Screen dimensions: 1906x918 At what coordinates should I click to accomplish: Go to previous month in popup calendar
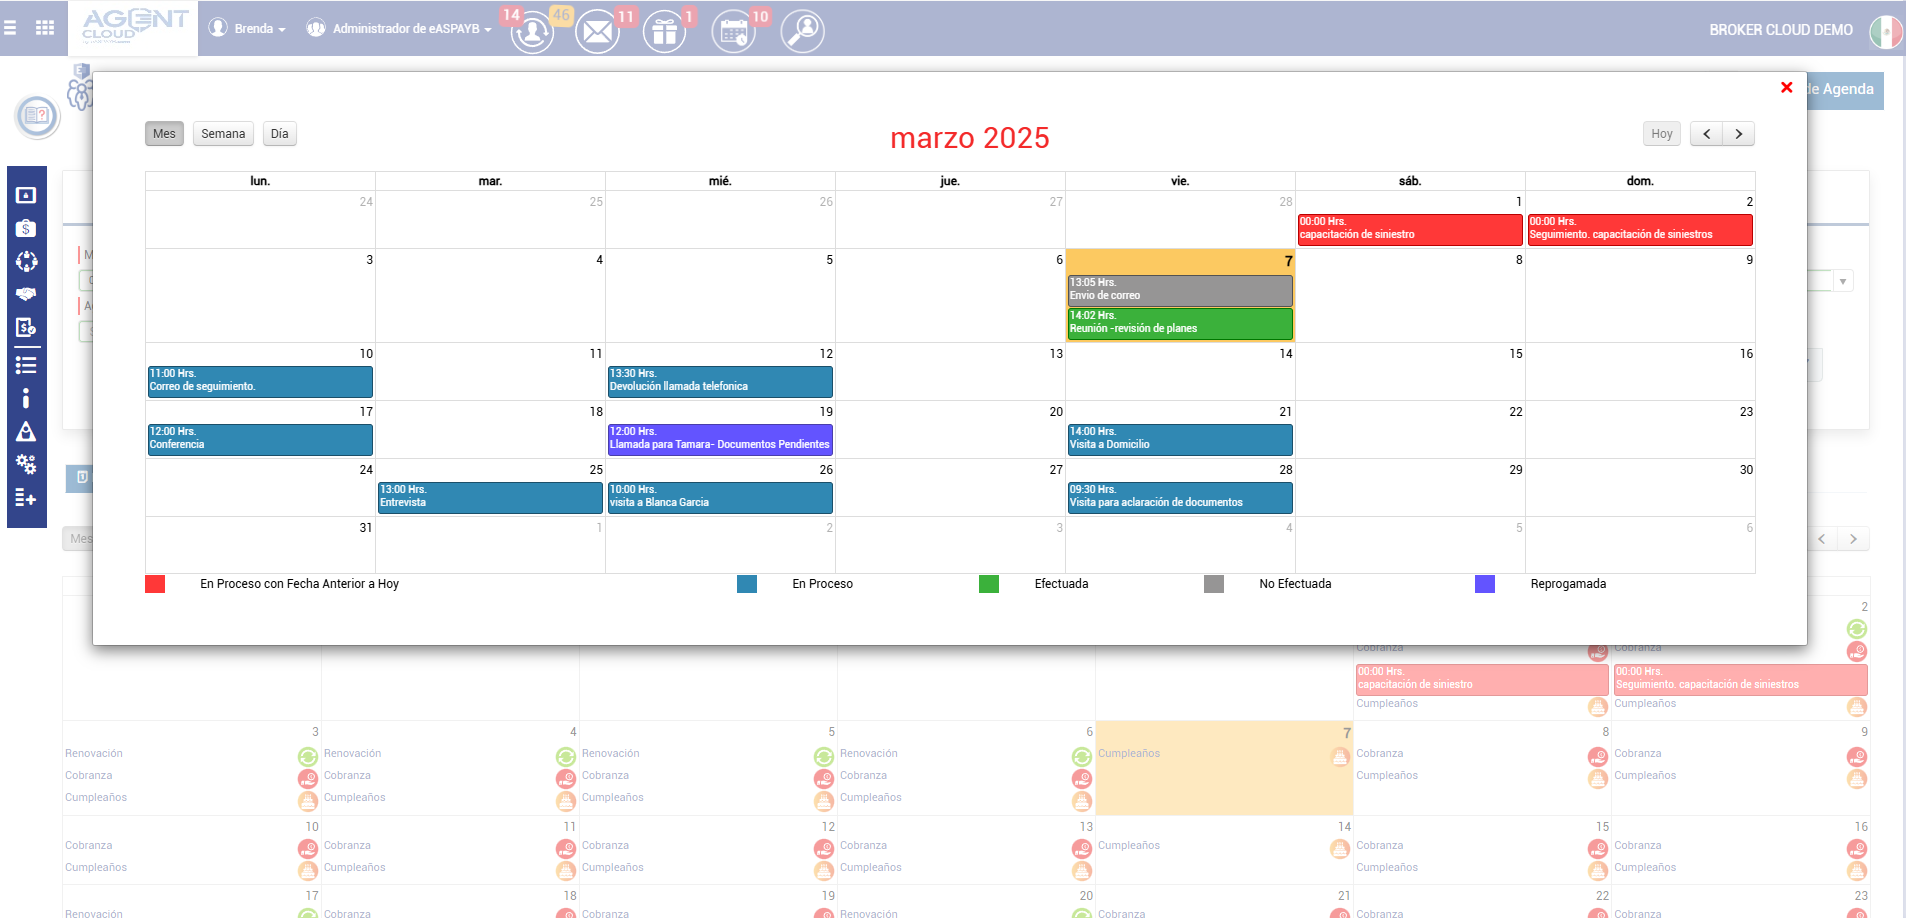[x=1706, y=134]
